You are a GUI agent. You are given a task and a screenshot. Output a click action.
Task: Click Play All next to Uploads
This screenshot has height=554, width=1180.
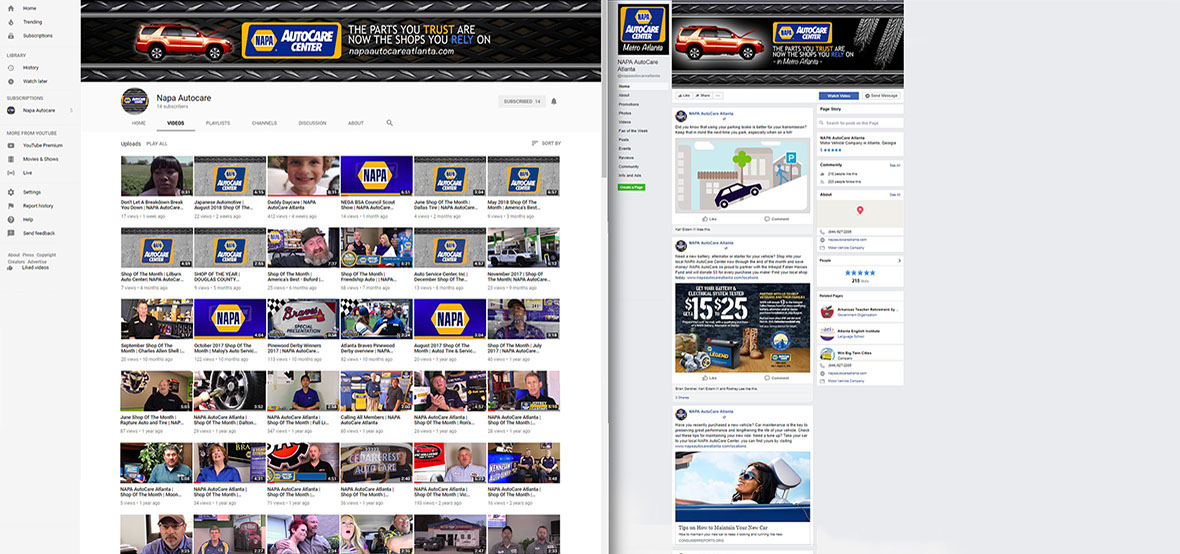[x=157, y=144]
